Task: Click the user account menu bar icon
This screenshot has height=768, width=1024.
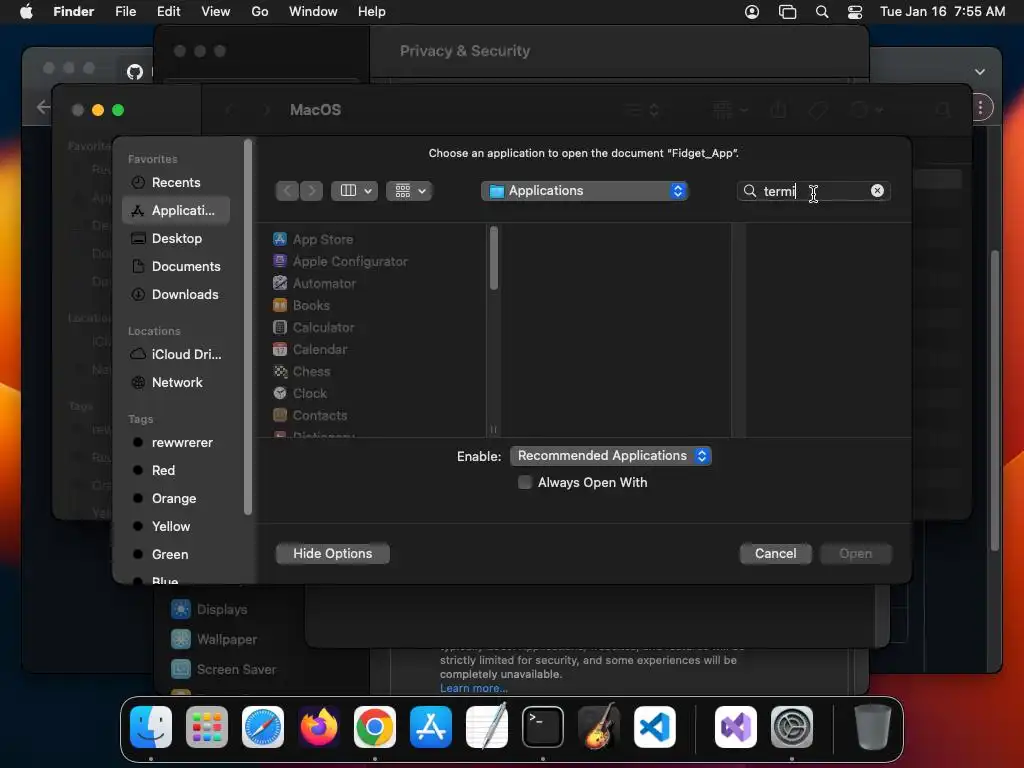Action: (752, 12)
